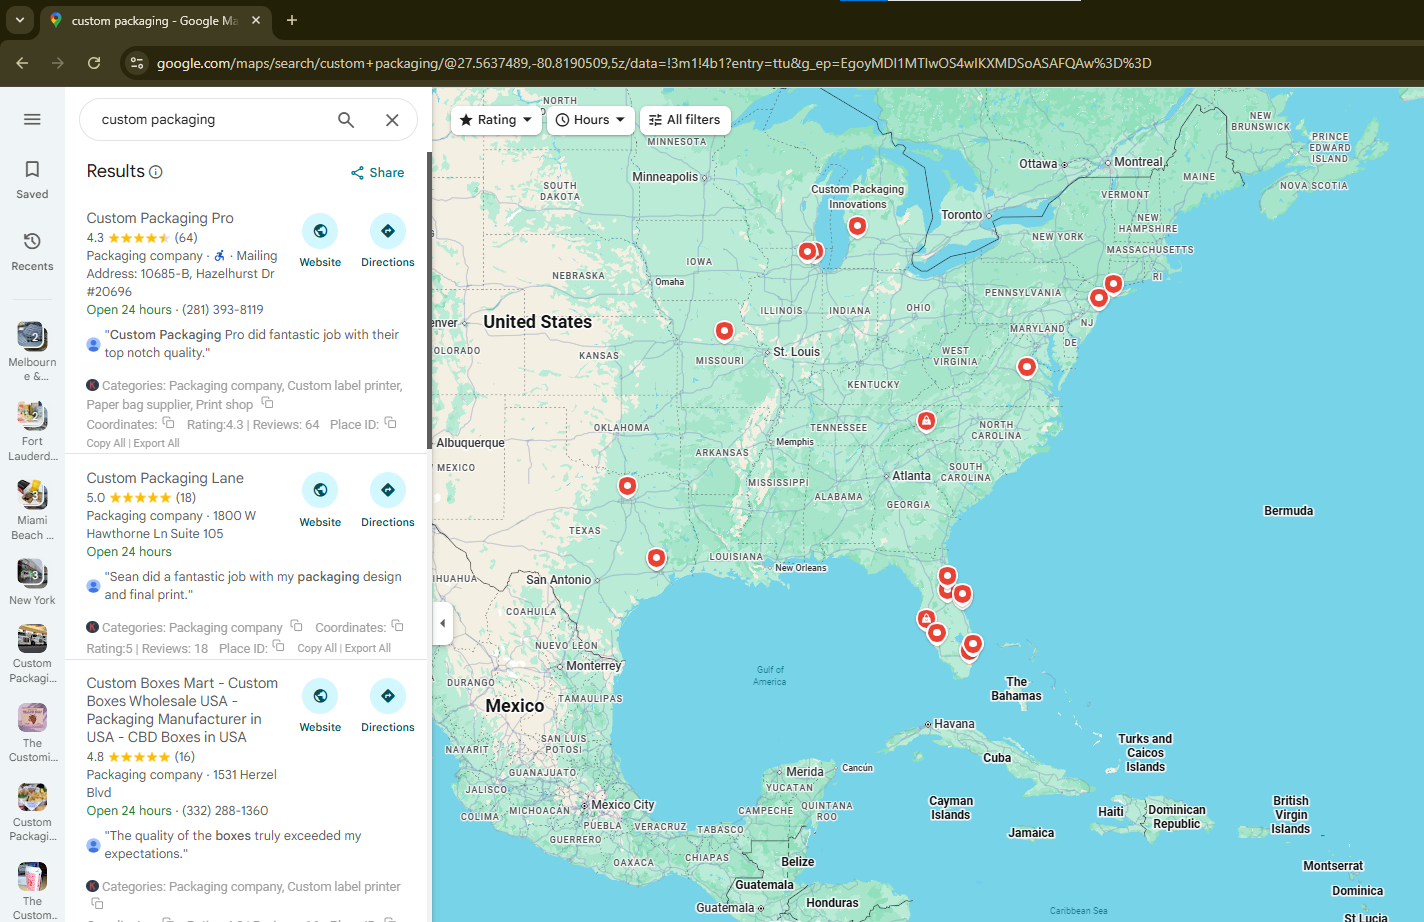Open the hamburger menu in Maps sidebar
Screen dimensions: 1424x922
32,120
